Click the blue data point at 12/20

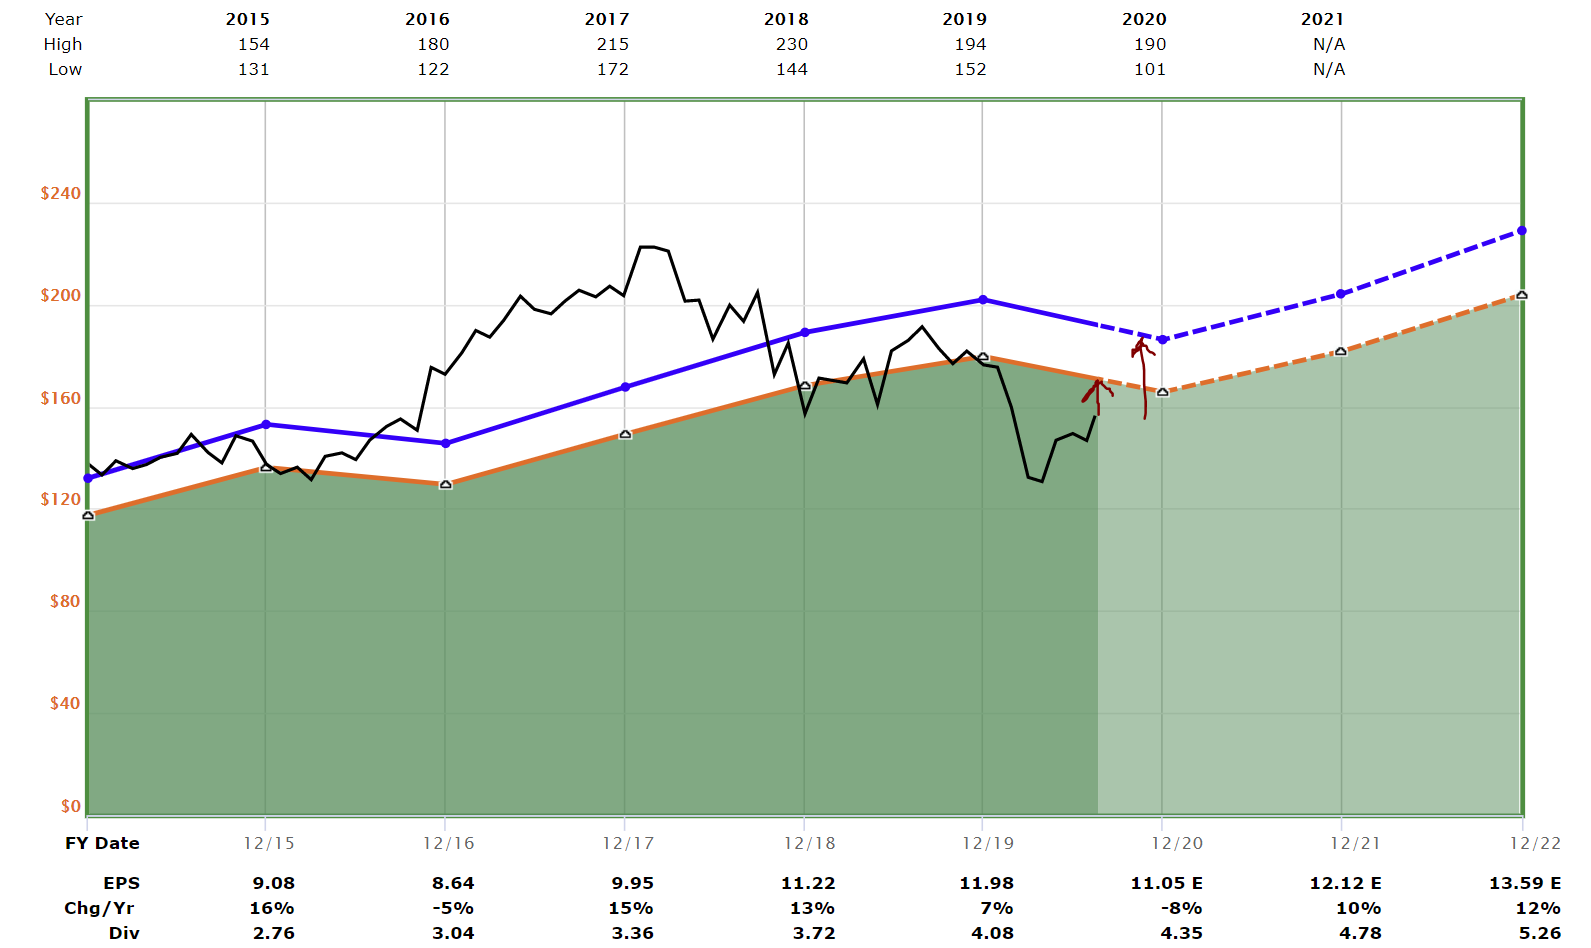point(1162,340)
